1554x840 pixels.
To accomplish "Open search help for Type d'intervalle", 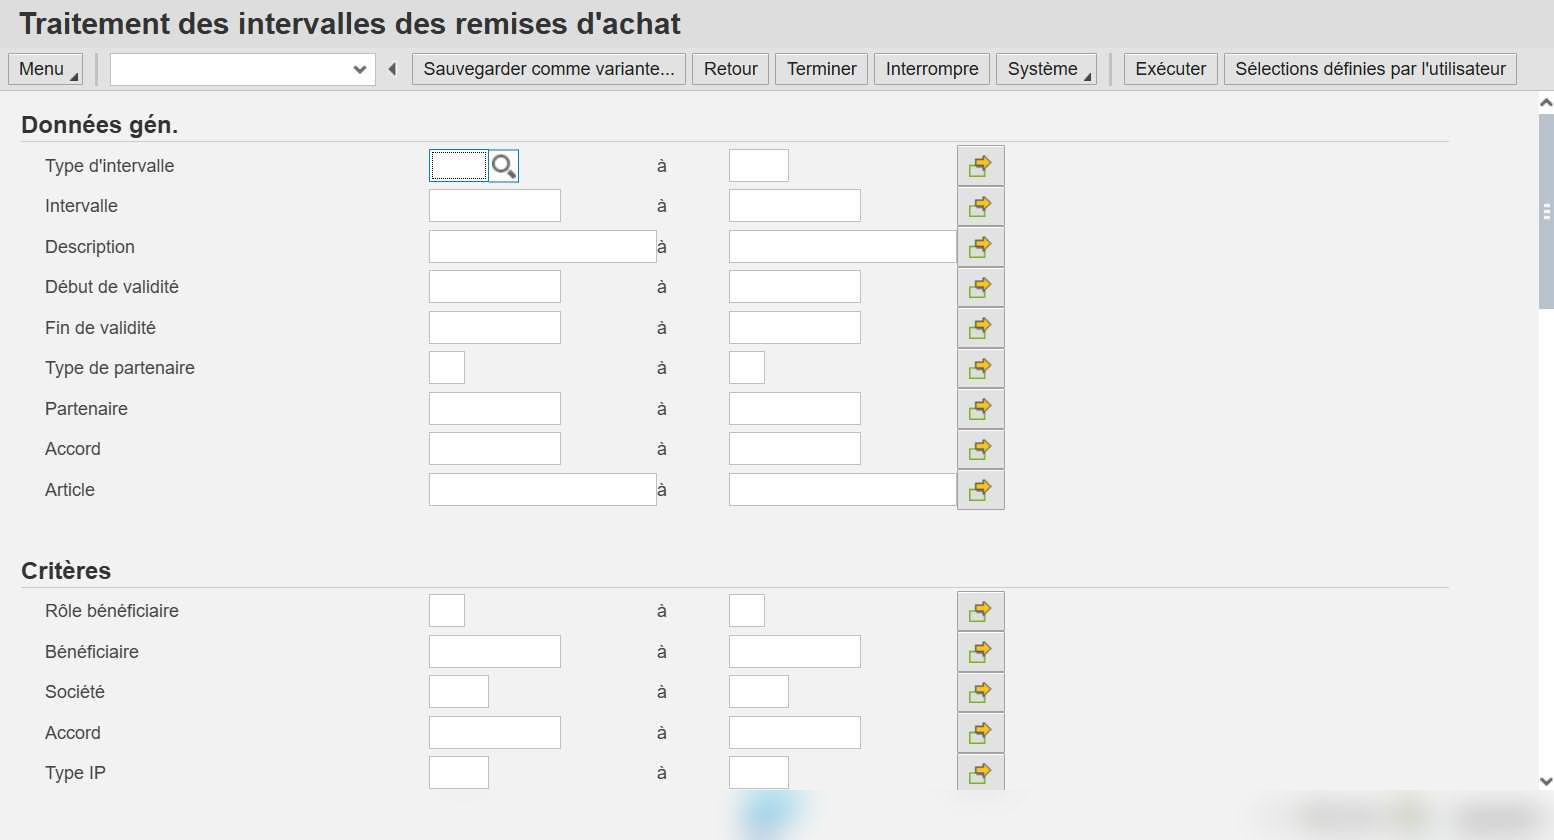I will 504,166.
